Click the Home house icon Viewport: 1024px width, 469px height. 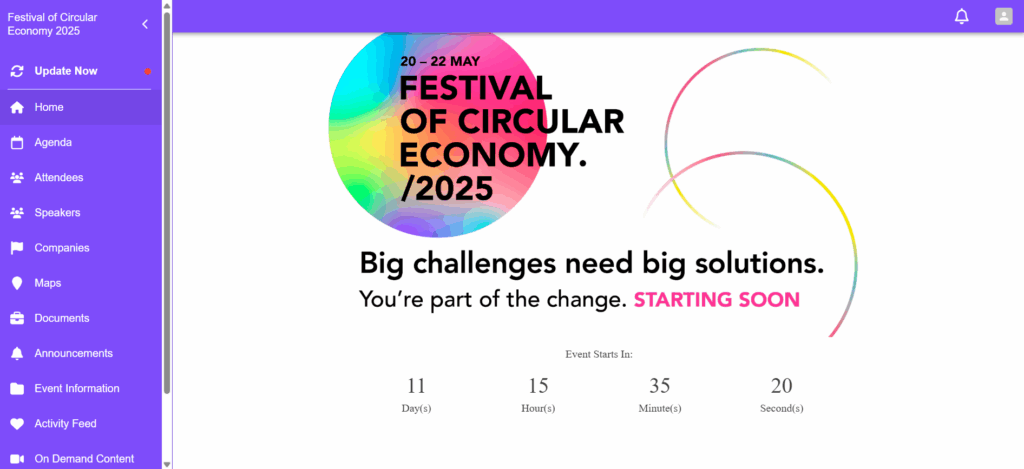(17, 107)
